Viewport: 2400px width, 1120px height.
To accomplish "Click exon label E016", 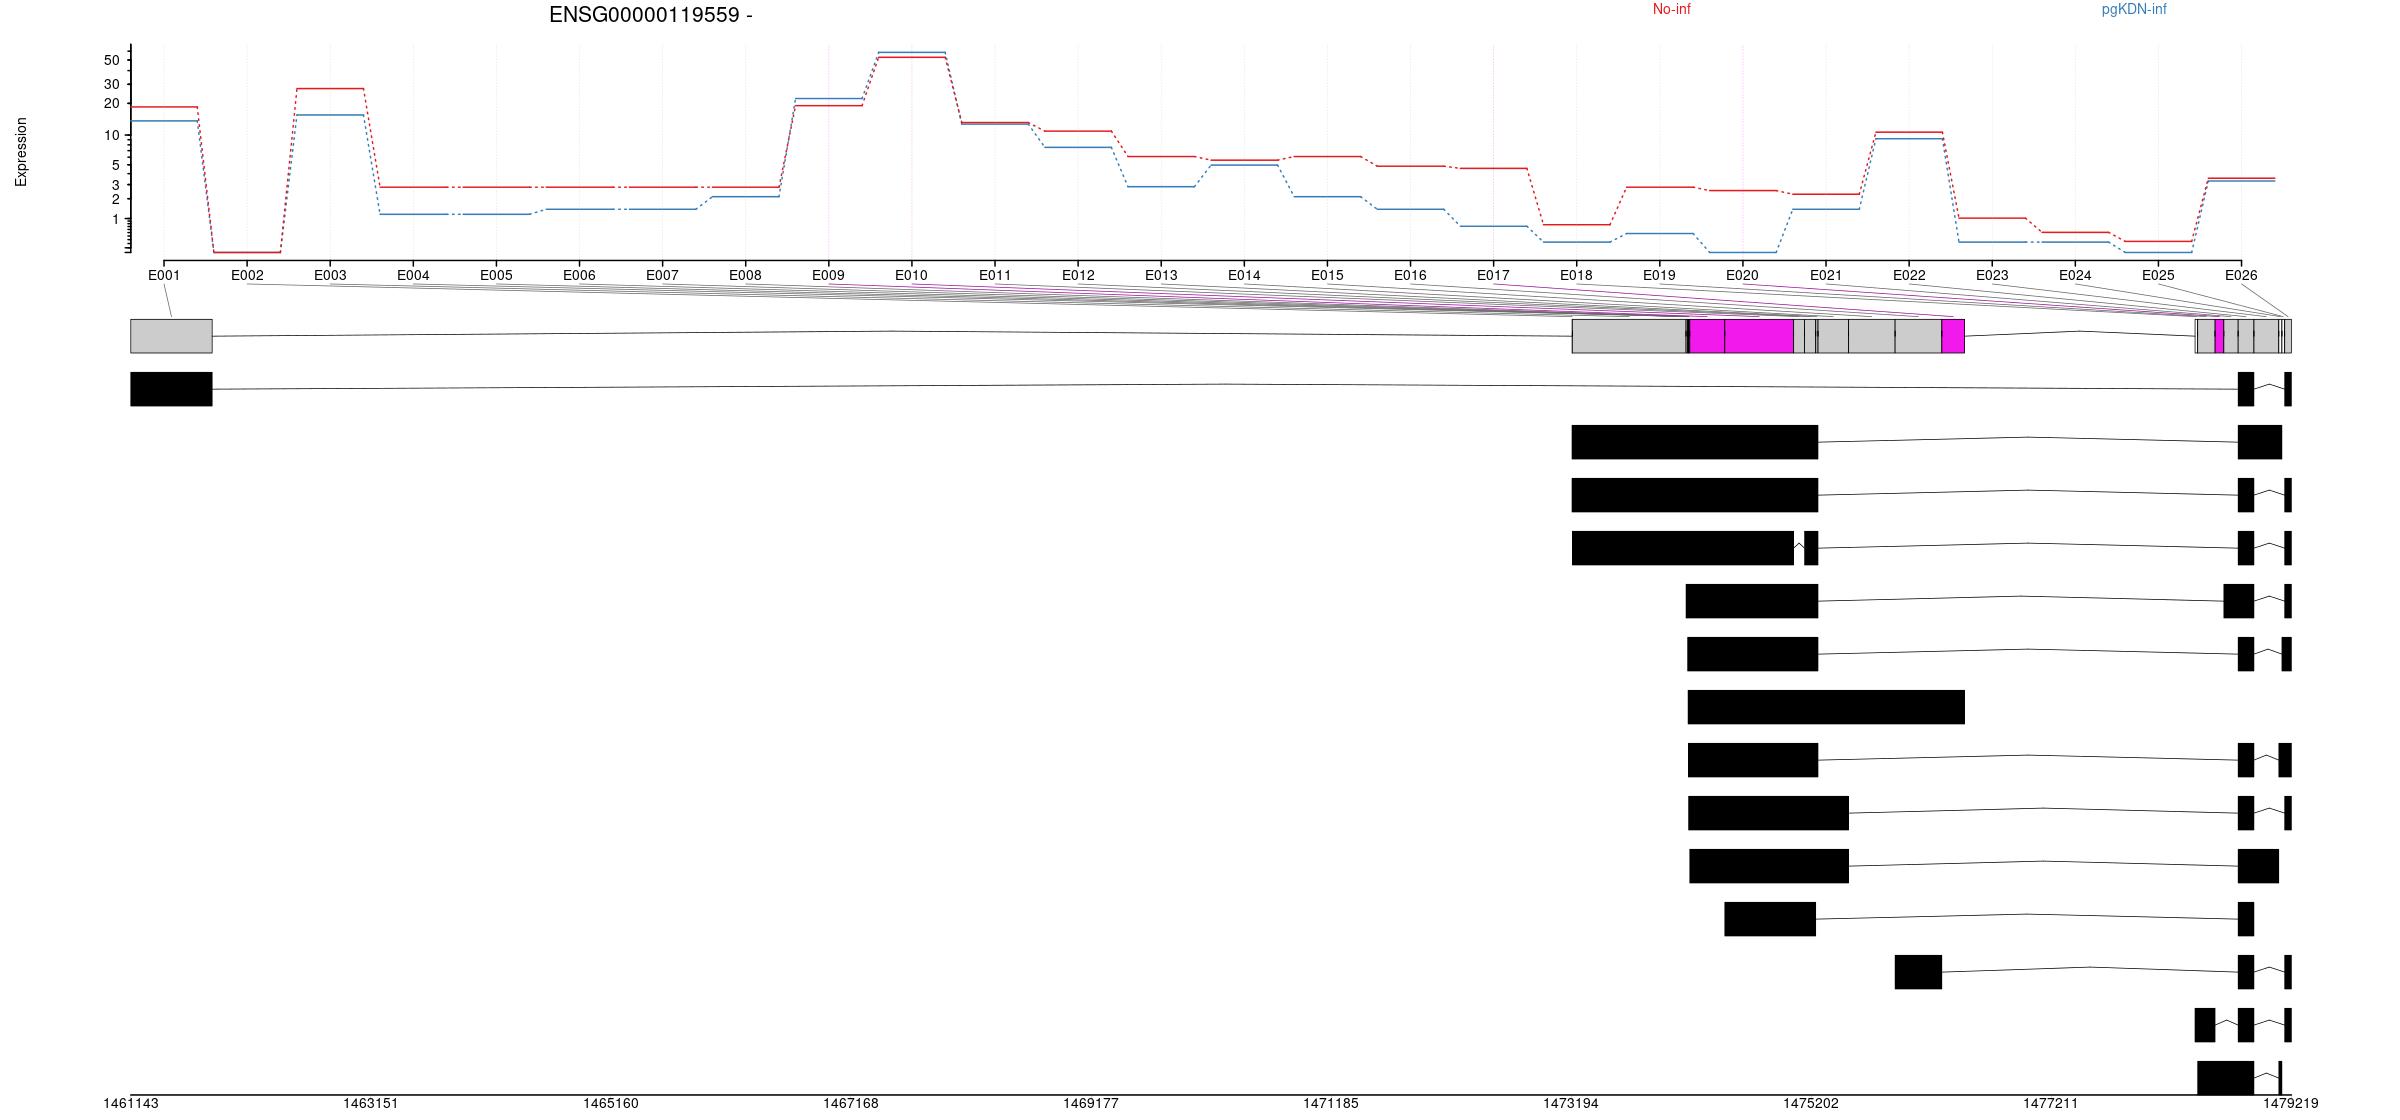I will (x=1410, y=275).
